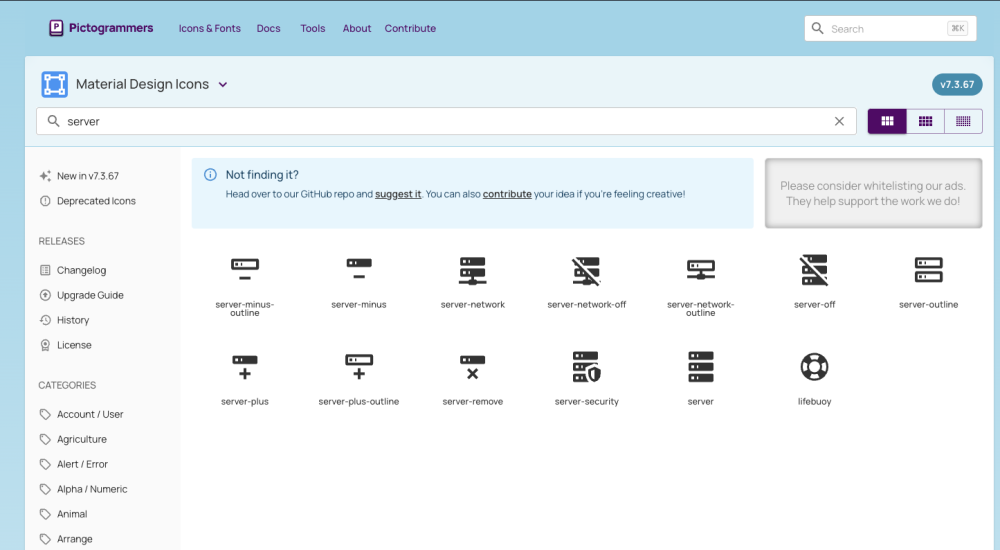Image resolution: width=1000 pixels, height=550 pixels.
Task: Focus the top site Search box
Action: point(890,29)
